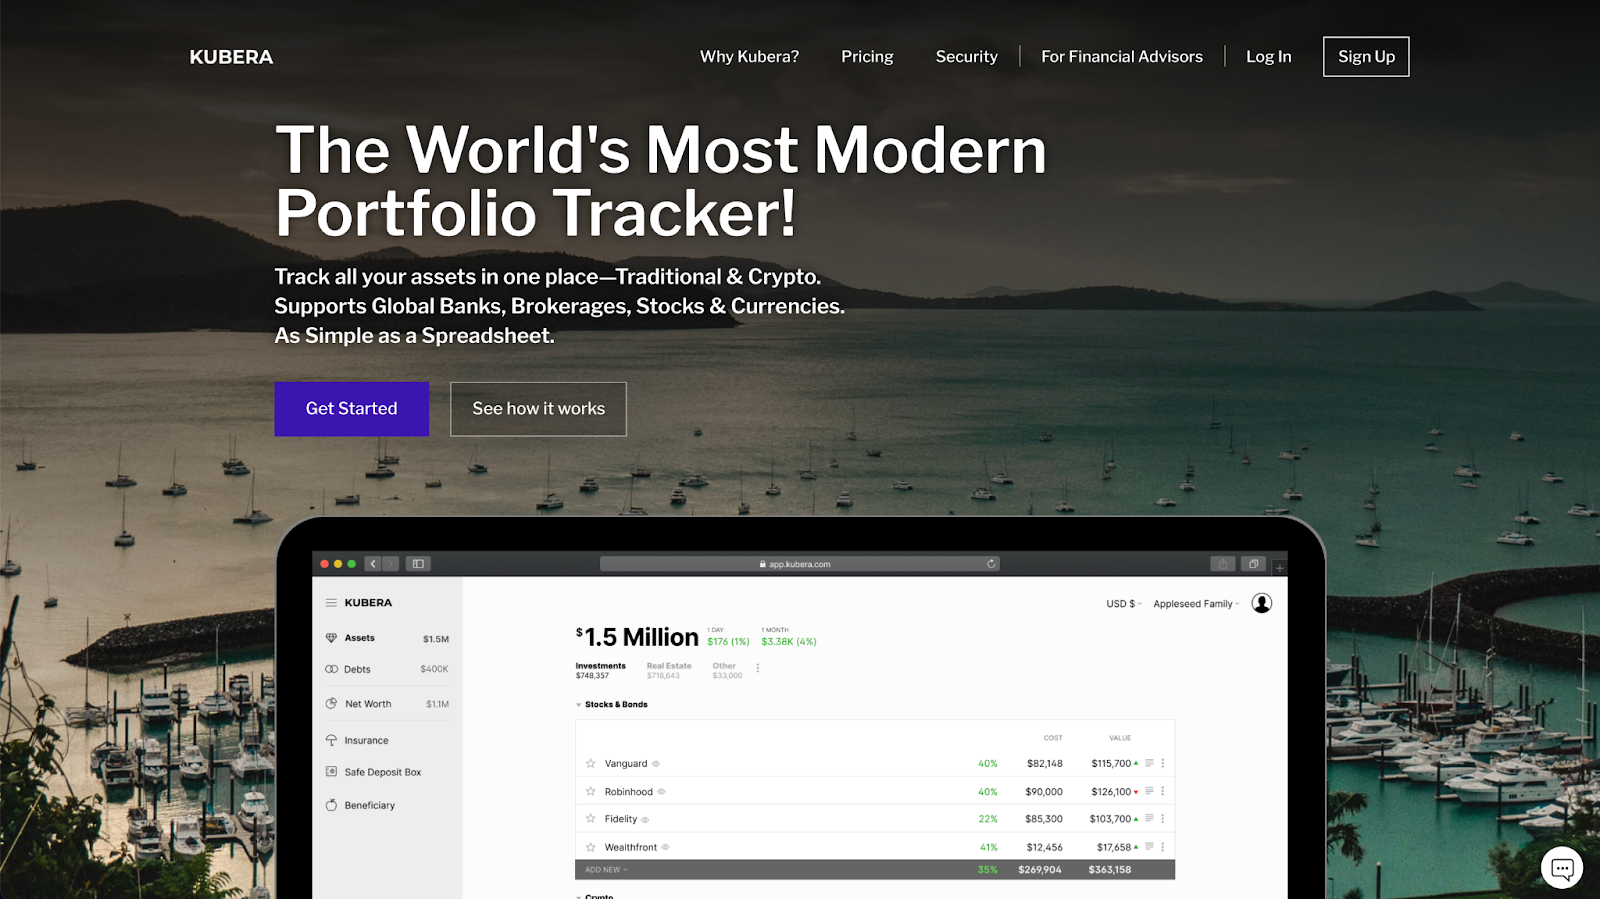Toggle the eye icon next to Wealthfront
This screenshot has height=899, width=1600.
pos(665,847)
